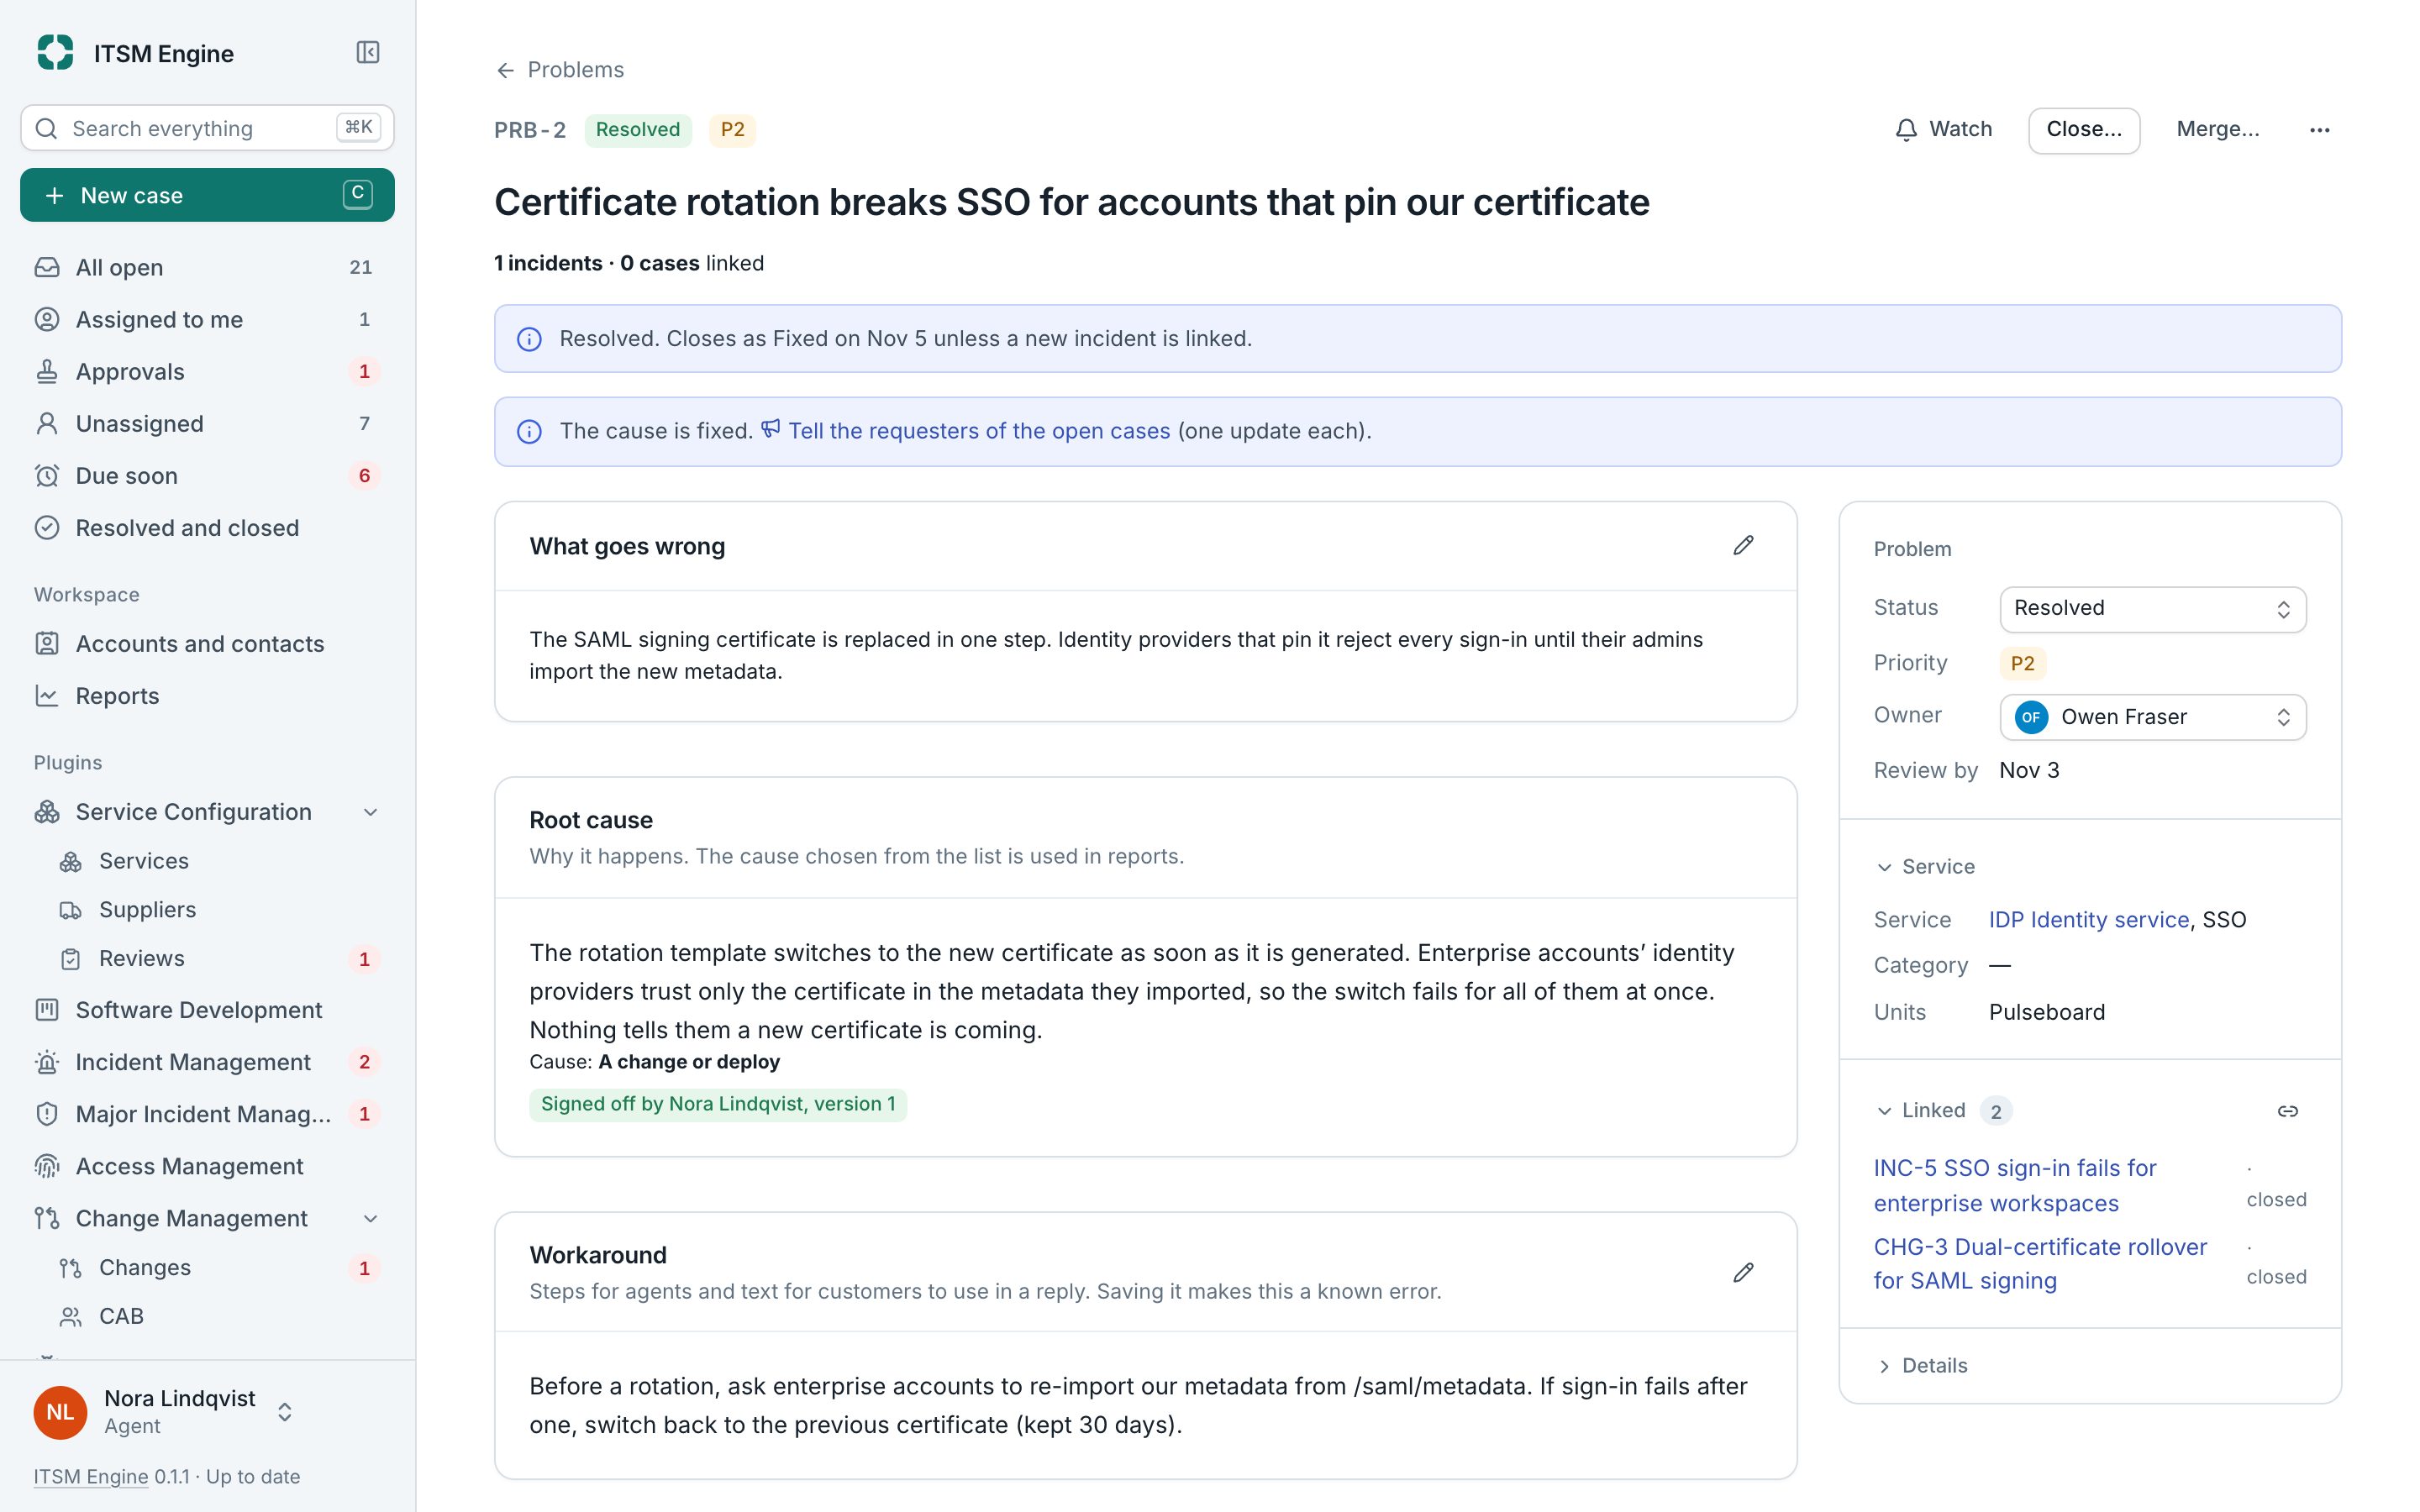Click the Reports chart icon
The height and width of the screenshot is (1512, 2420).
[47, 696]
